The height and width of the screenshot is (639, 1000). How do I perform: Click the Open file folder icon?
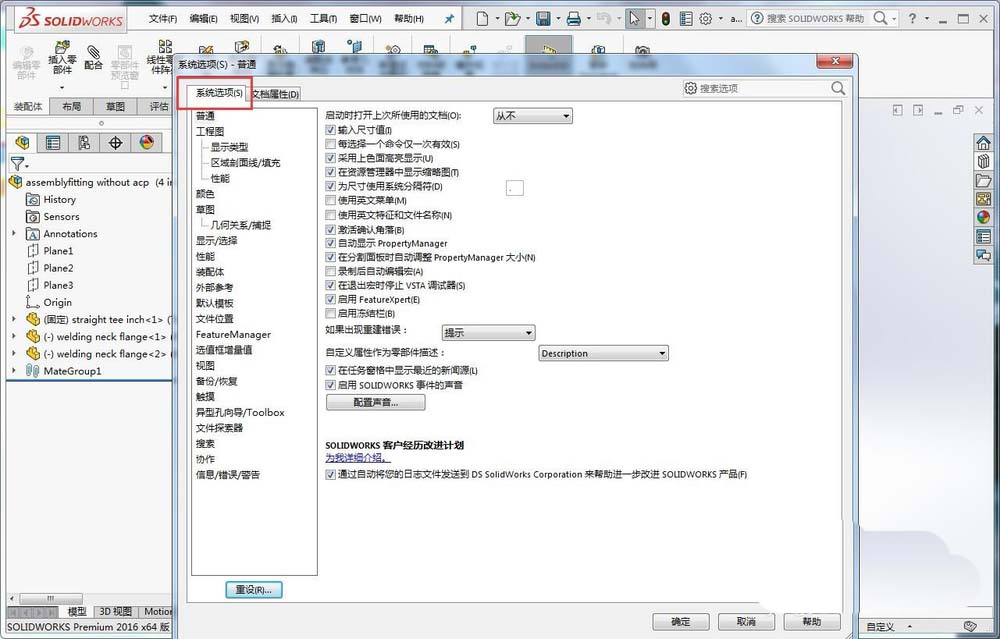tap(512, 19)
